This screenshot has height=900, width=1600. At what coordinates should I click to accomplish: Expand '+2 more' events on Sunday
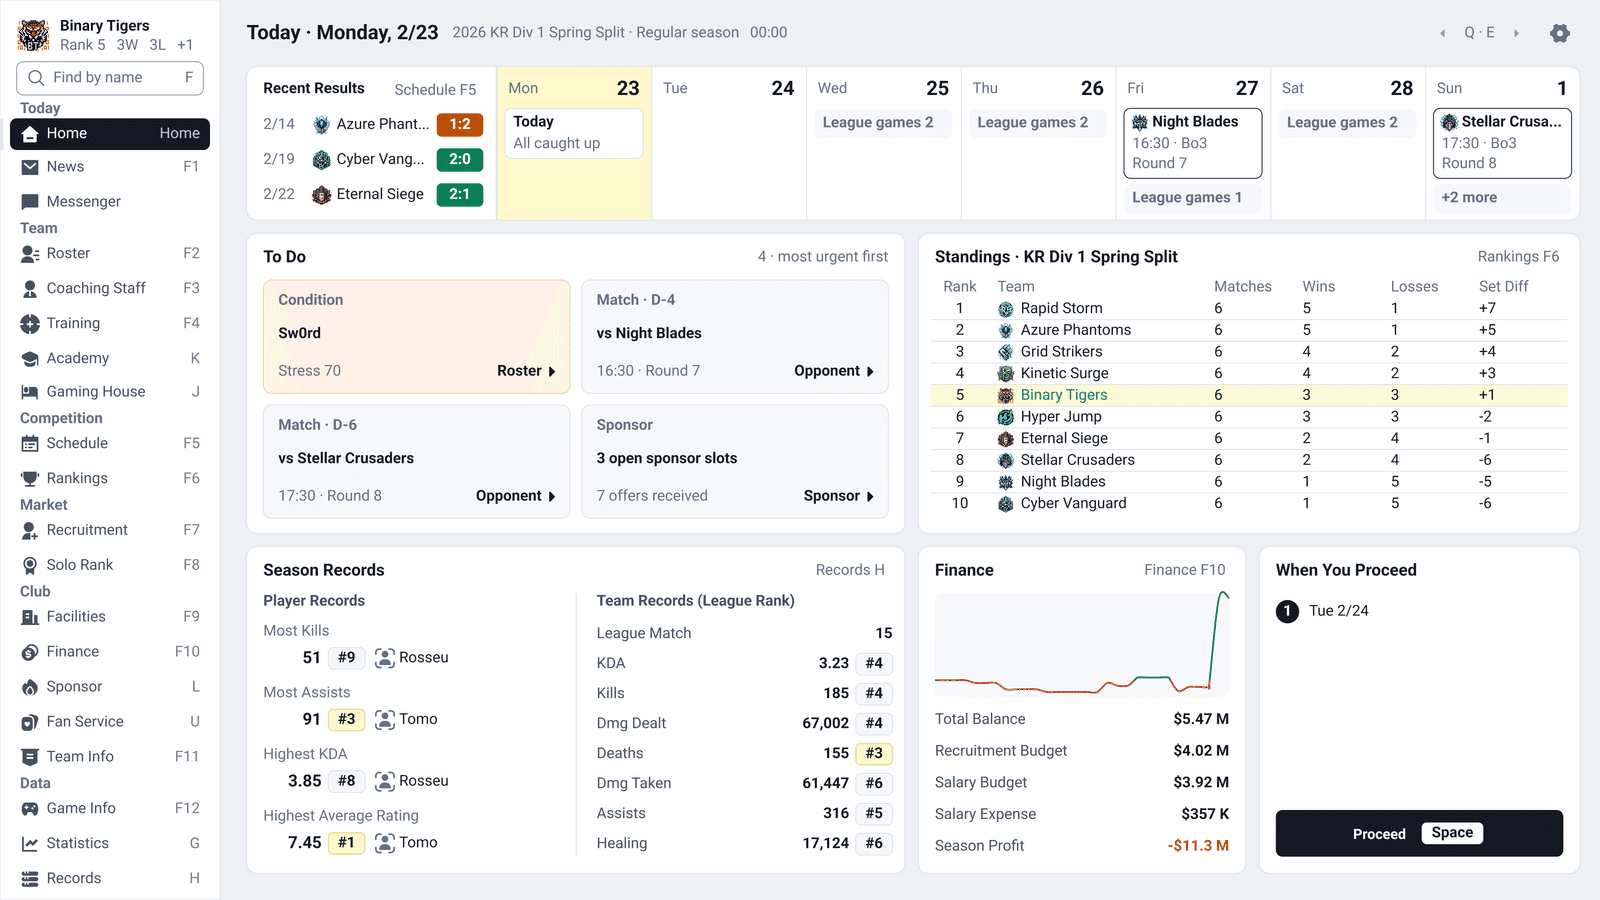[x=1502, y=198]
